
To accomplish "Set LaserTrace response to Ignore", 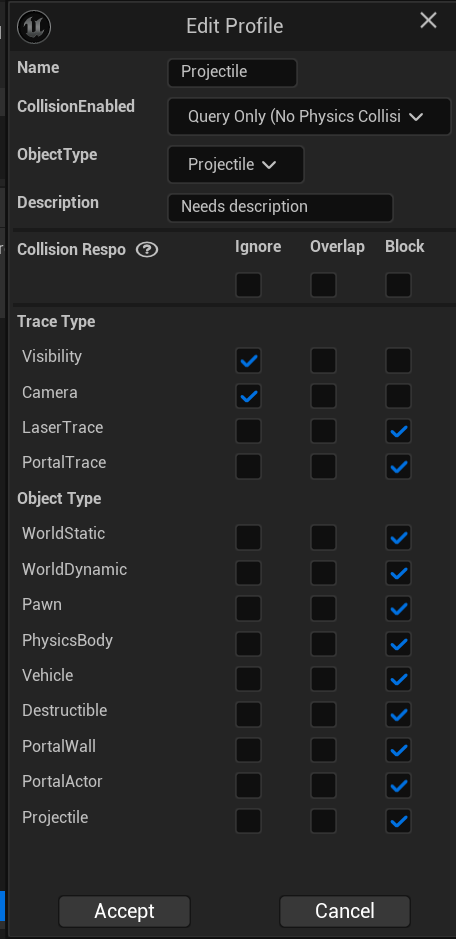I will click(x=249, y=431).
